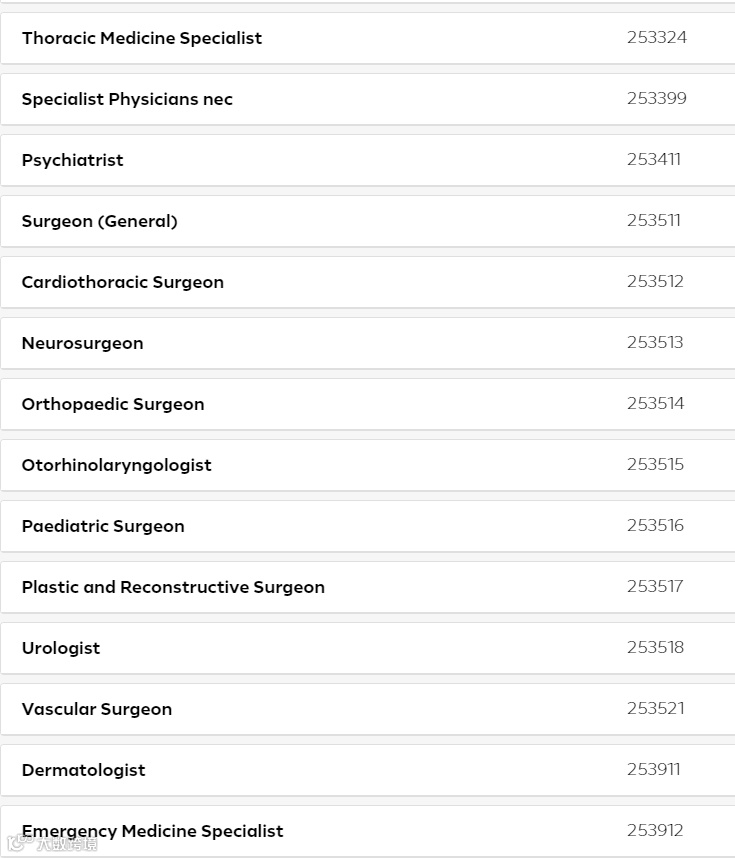Click occupation code 253399
Viewport: 735px width, 858px height.
pyautogui.click(x=657, y=98)
